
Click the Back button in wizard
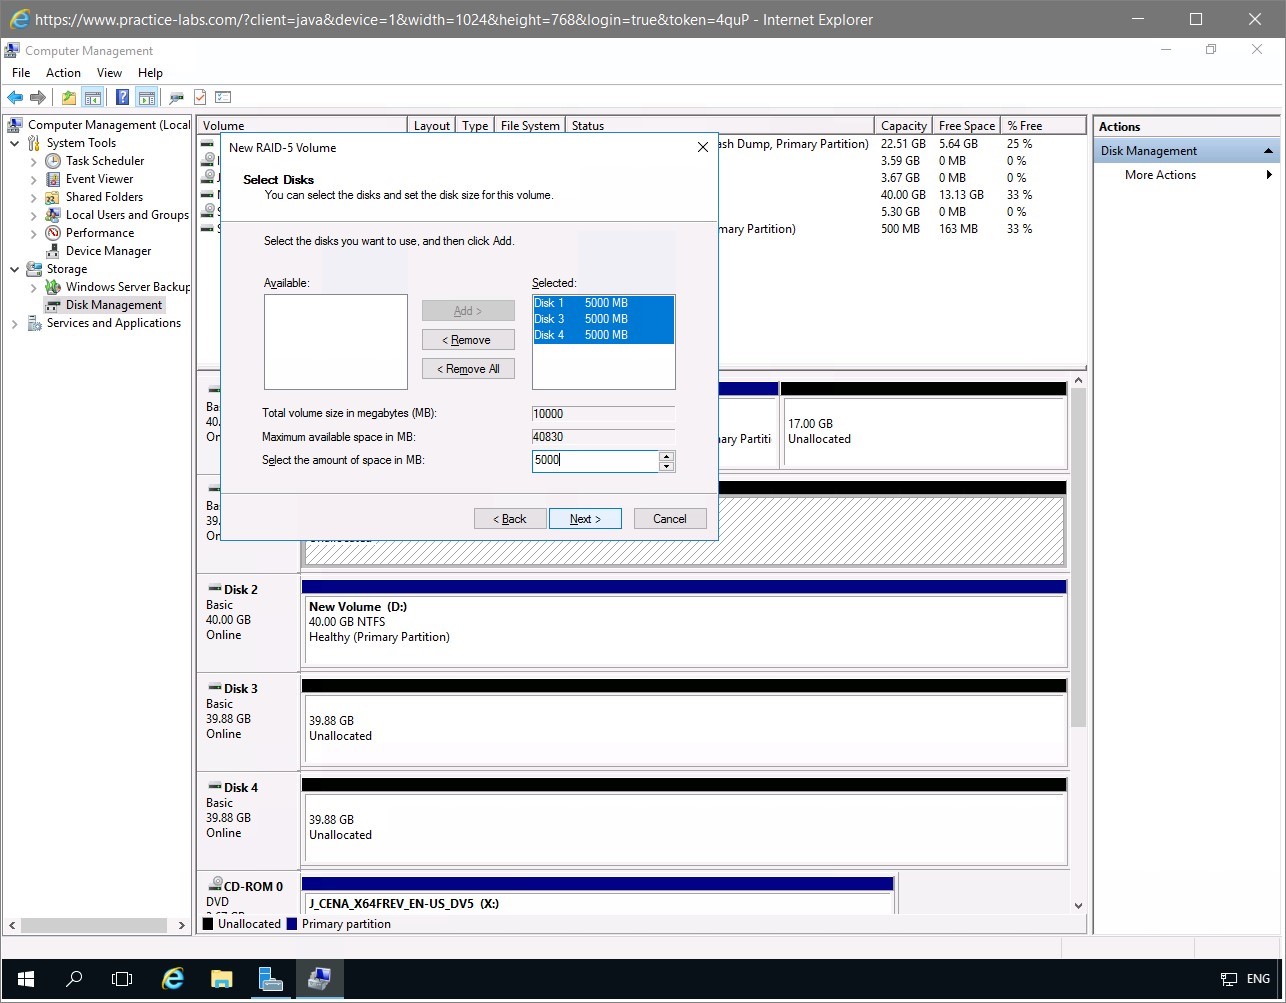[x=510, y=519]
